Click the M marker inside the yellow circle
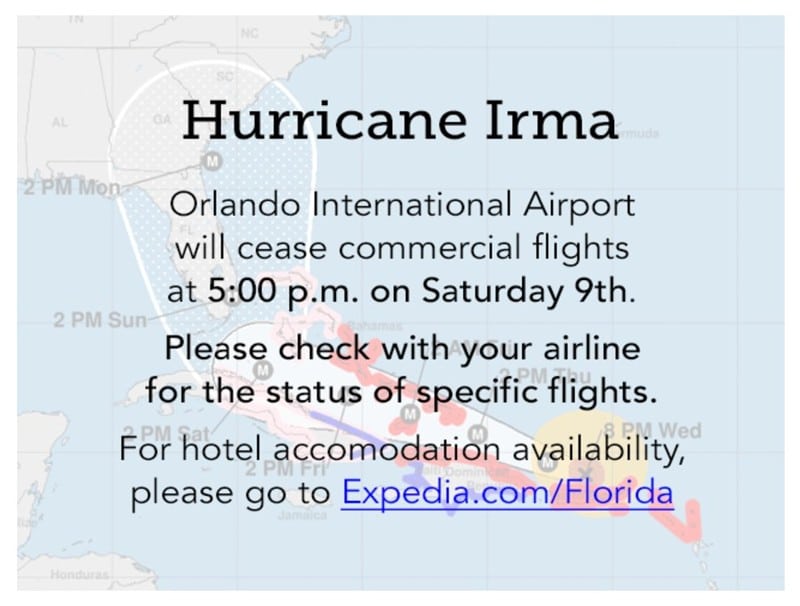Viewport: 800px width, 606px height. coord(547,463)
